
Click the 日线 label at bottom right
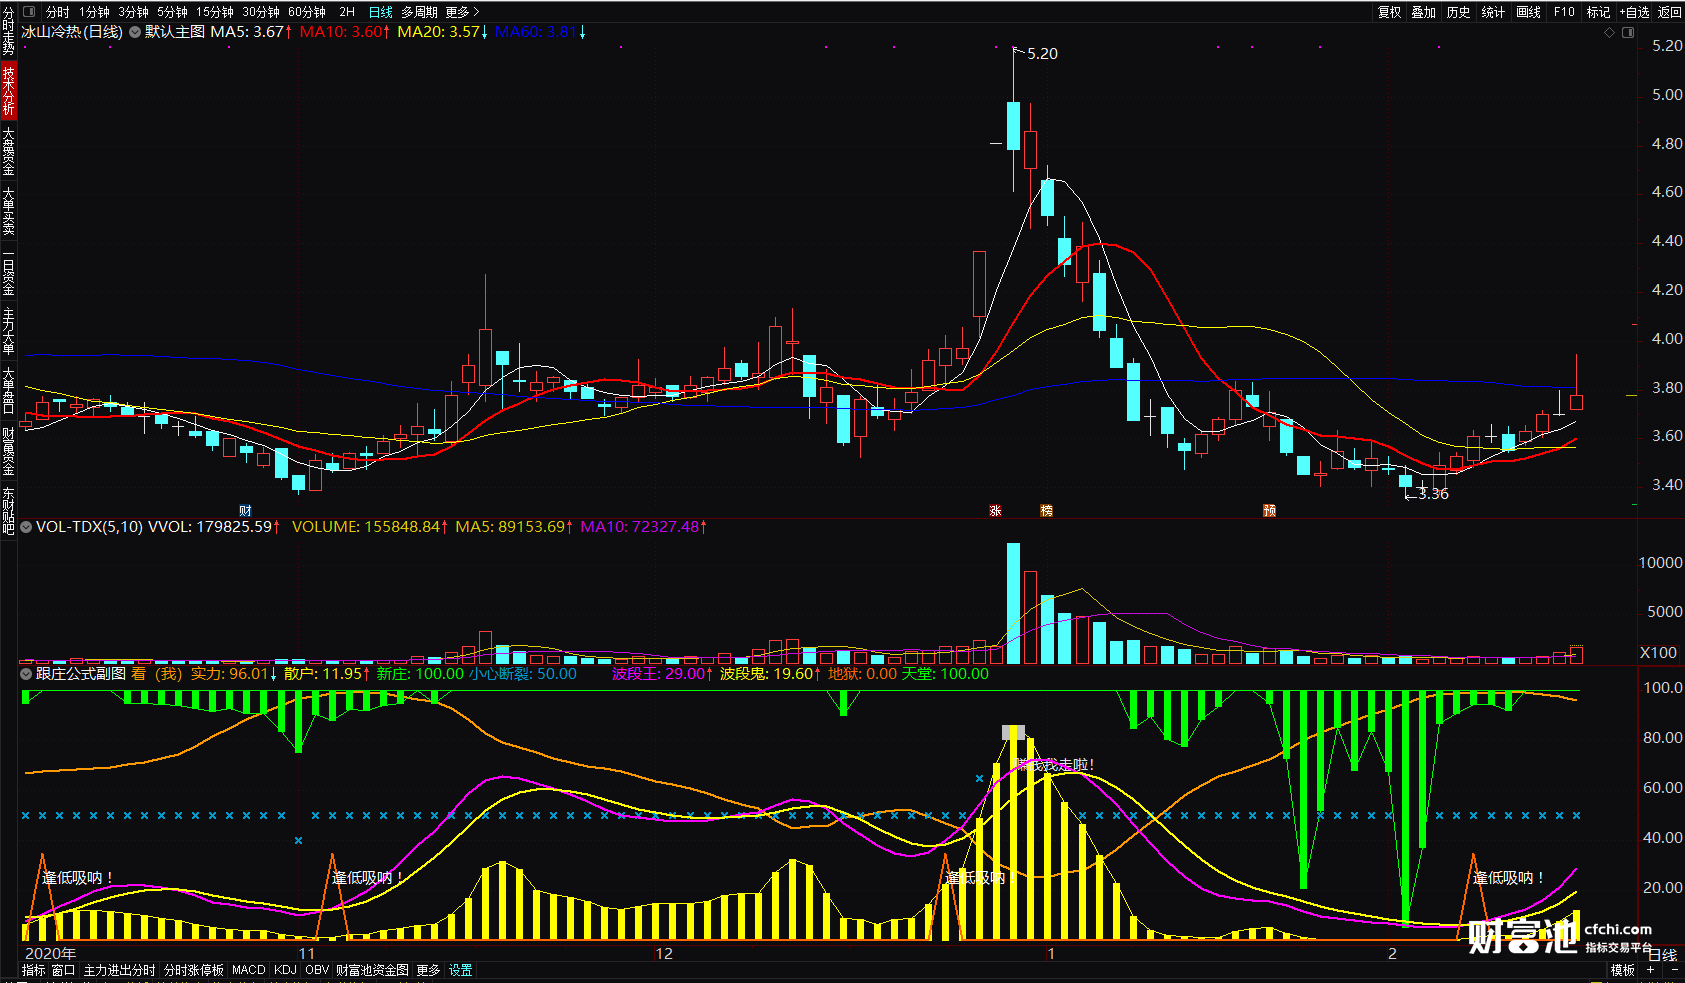[1662, 956]
